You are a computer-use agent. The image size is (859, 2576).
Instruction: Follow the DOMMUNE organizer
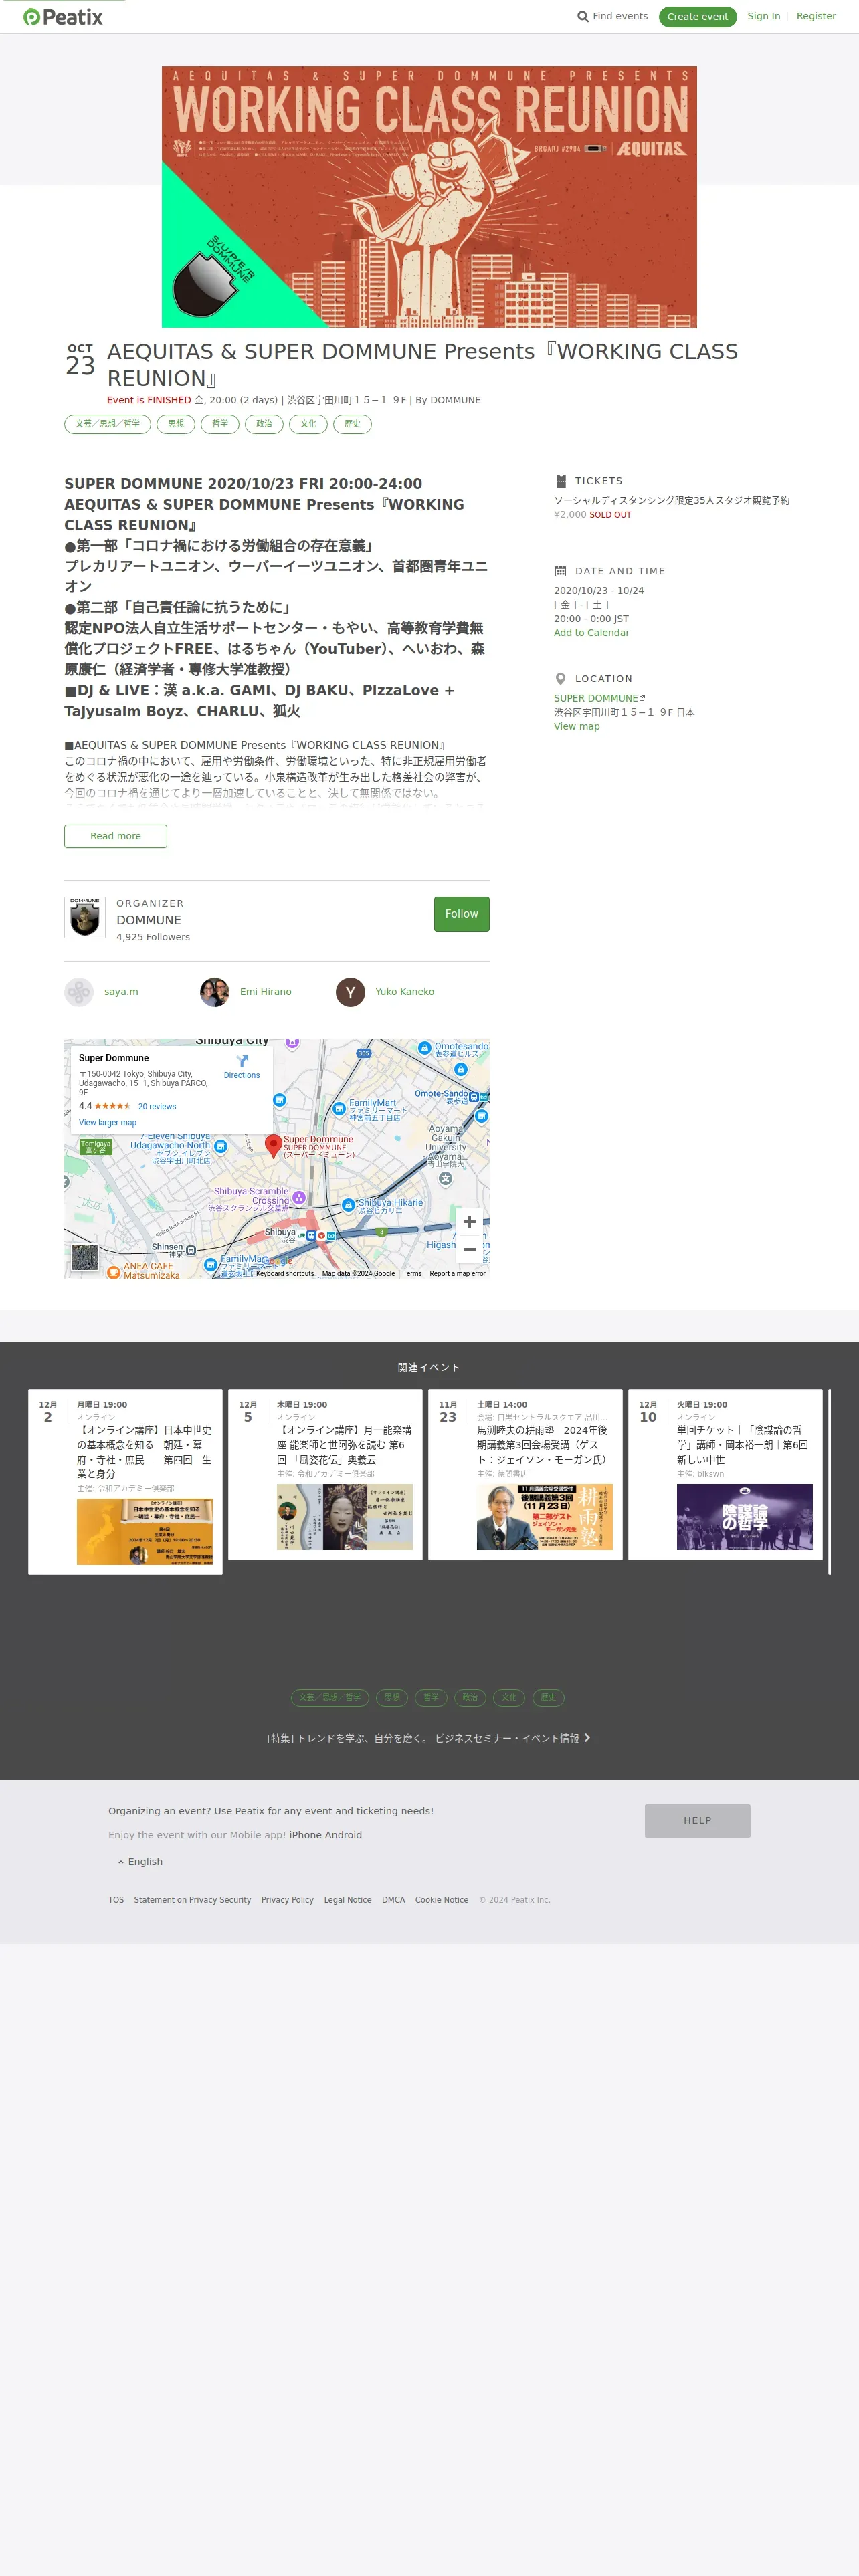click(461, 914)
